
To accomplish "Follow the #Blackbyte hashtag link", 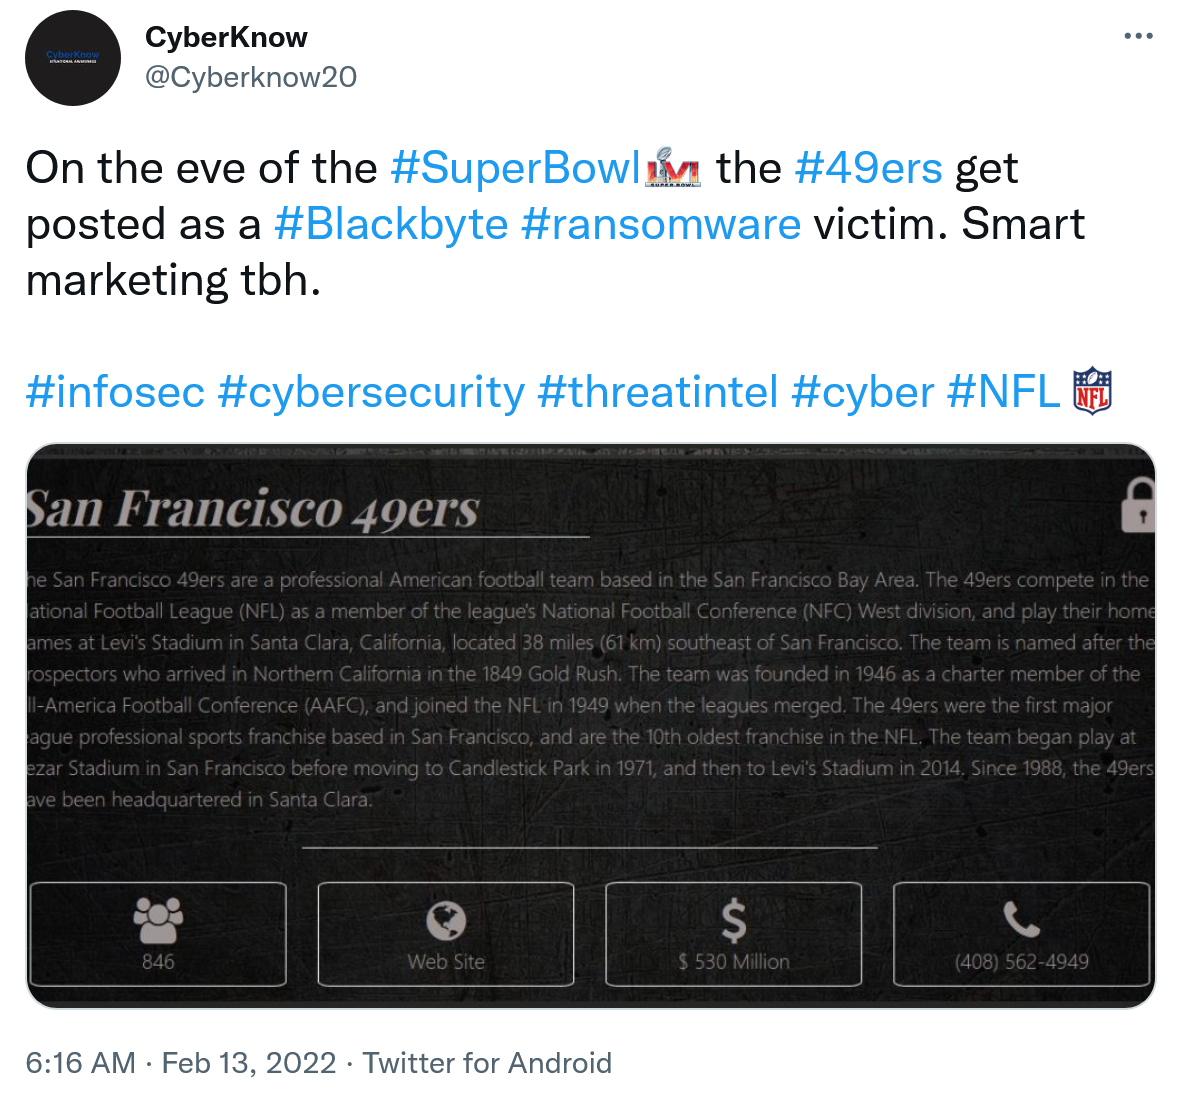I will [391, 224].
